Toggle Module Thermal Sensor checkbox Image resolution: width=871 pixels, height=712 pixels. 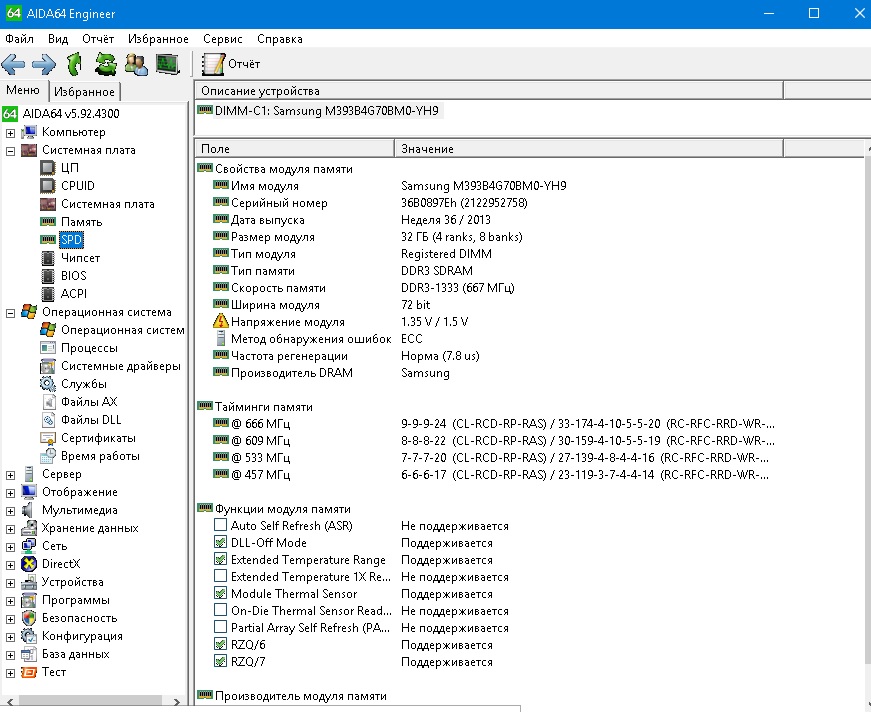[x=221, y=593]
